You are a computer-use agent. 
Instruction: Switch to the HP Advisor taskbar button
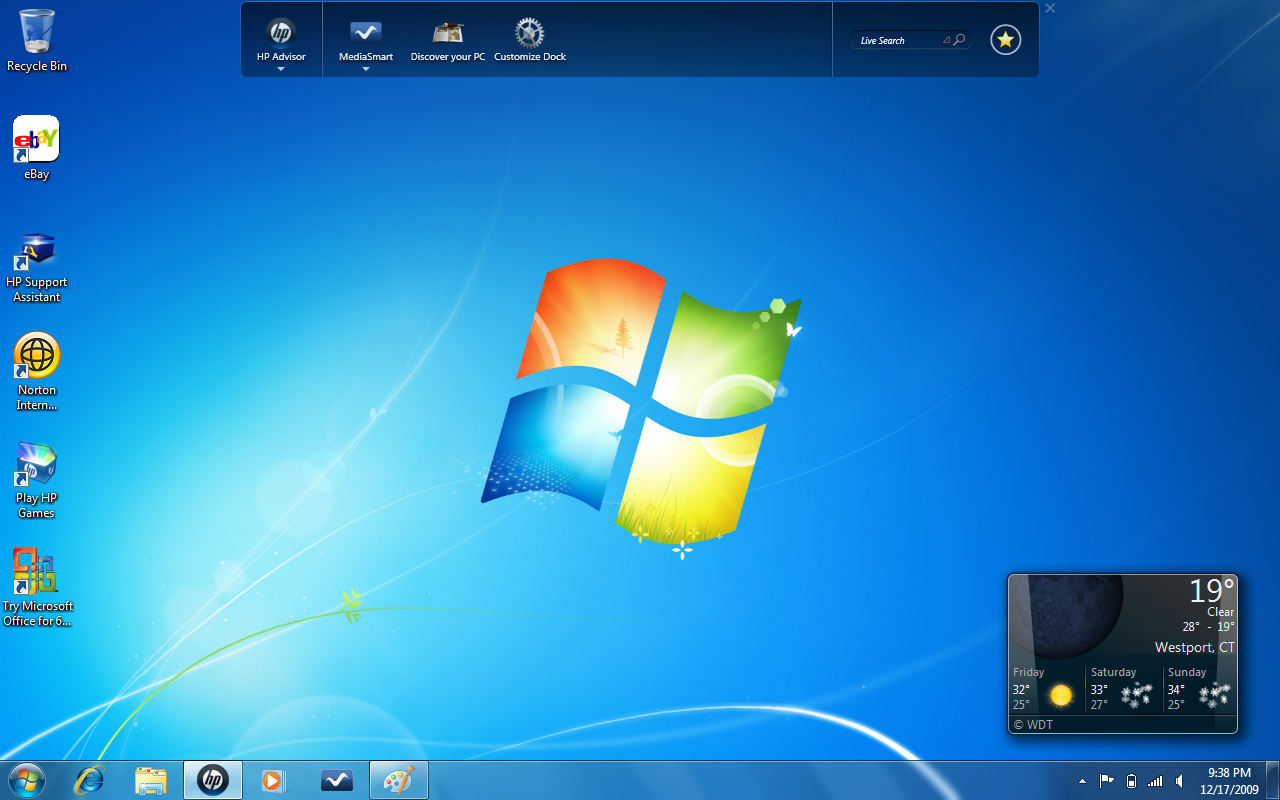[212, 780]
